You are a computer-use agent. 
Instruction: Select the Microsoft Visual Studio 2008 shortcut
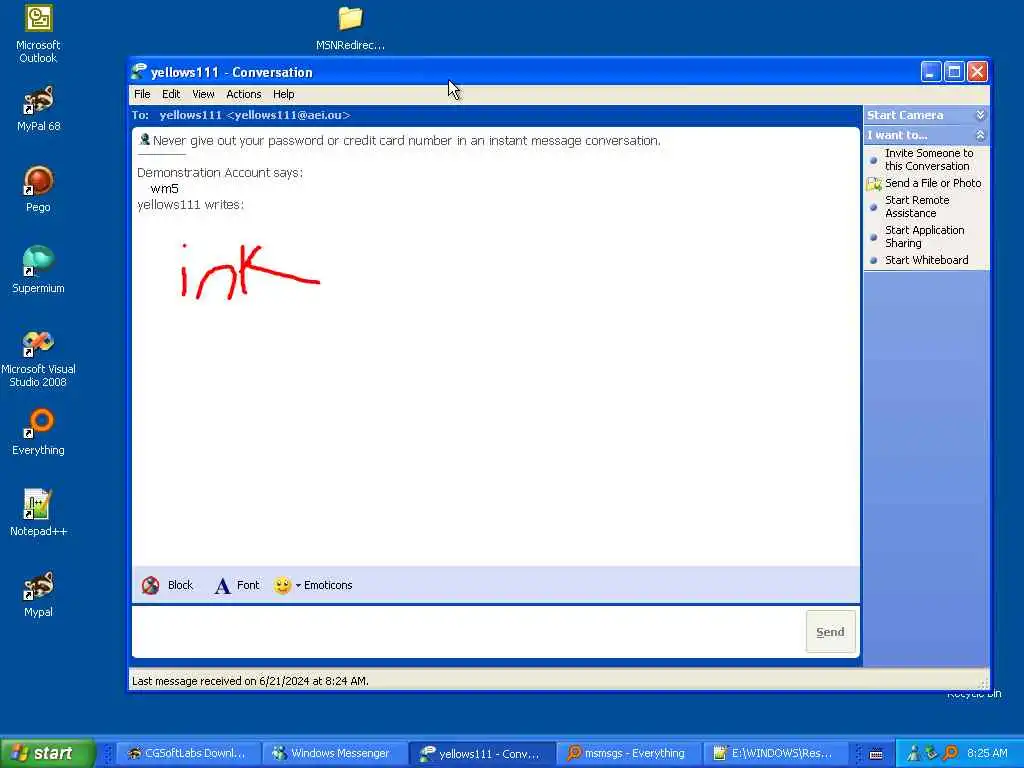(38, 358)
